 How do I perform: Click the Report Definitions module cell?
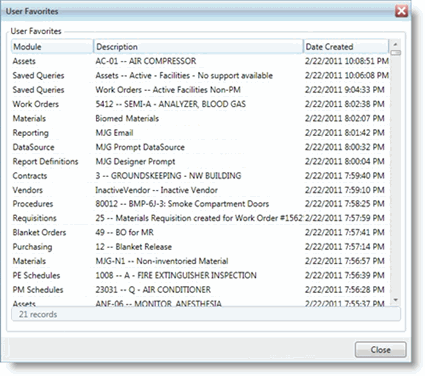[45, 161]
